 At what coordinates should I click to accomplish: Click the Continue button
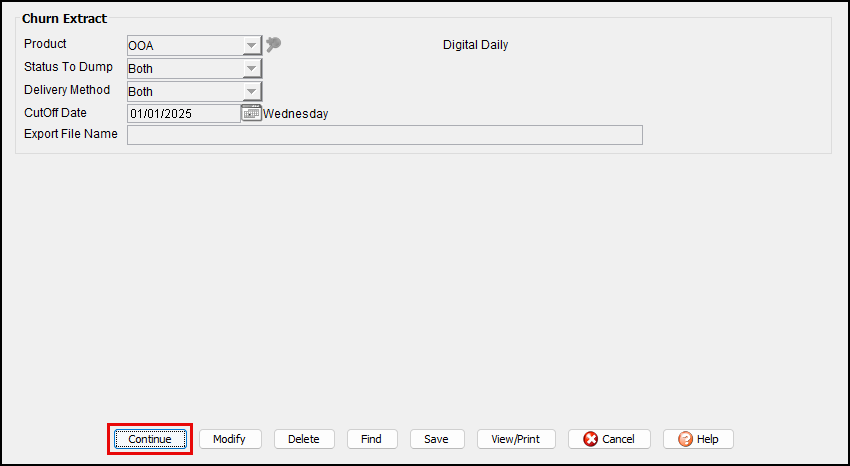[x=150, y=439]
